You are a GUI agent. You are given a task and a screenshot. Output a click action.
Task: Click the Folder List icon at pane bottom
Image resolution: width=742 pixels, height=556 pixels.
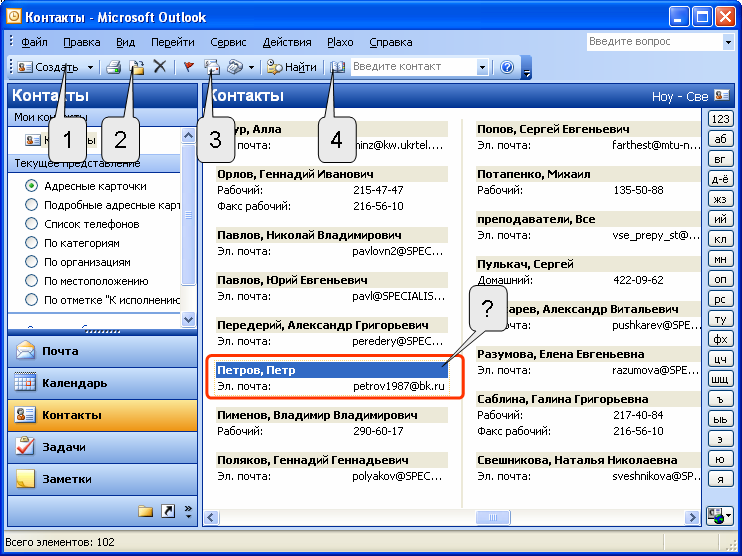pos(145,511)
